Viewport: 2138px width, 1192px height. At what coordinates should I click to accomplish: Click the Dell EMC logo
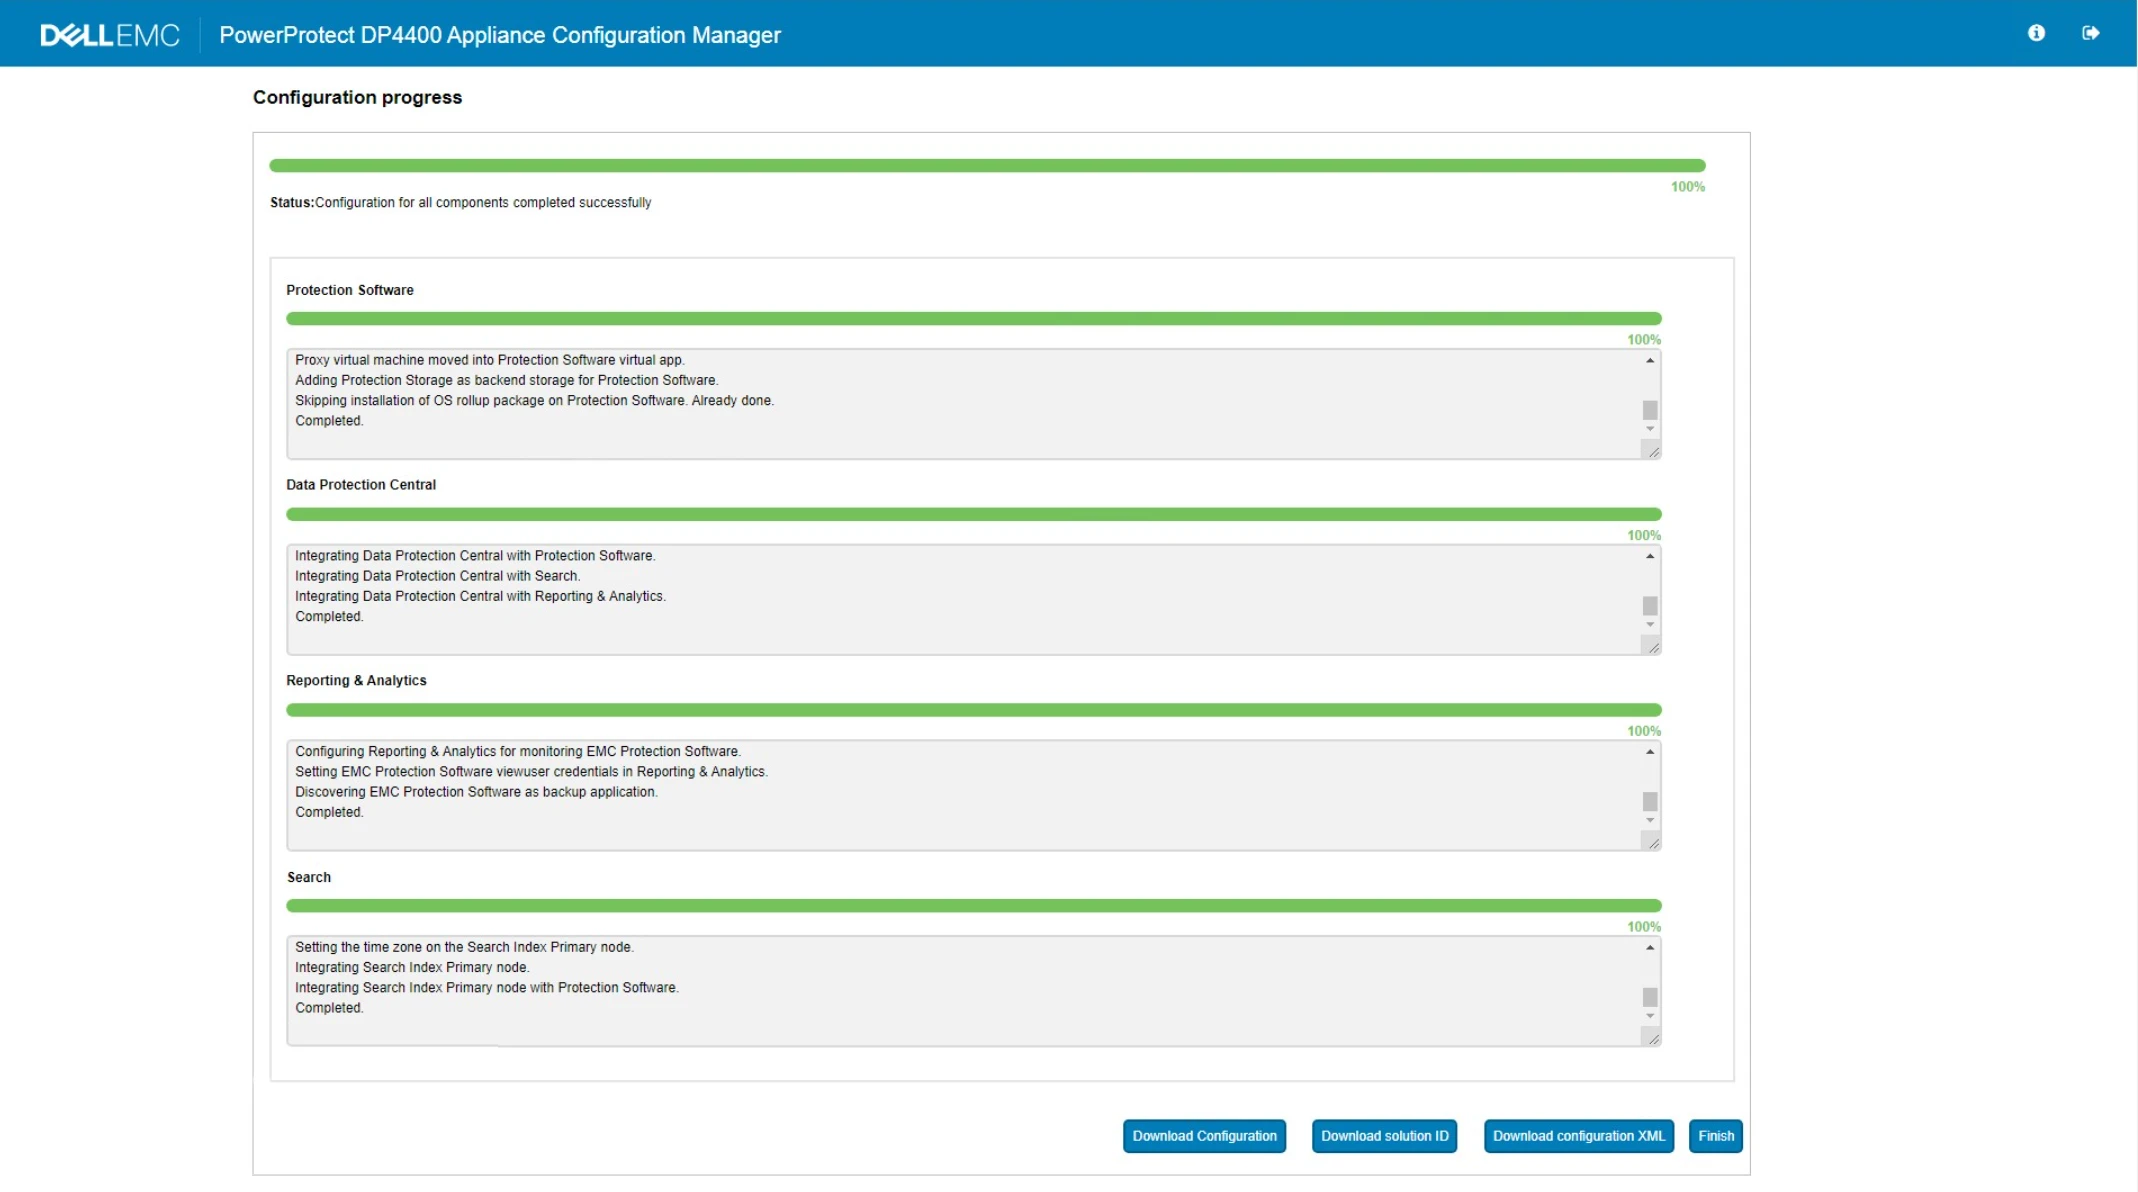pos(110,35)
